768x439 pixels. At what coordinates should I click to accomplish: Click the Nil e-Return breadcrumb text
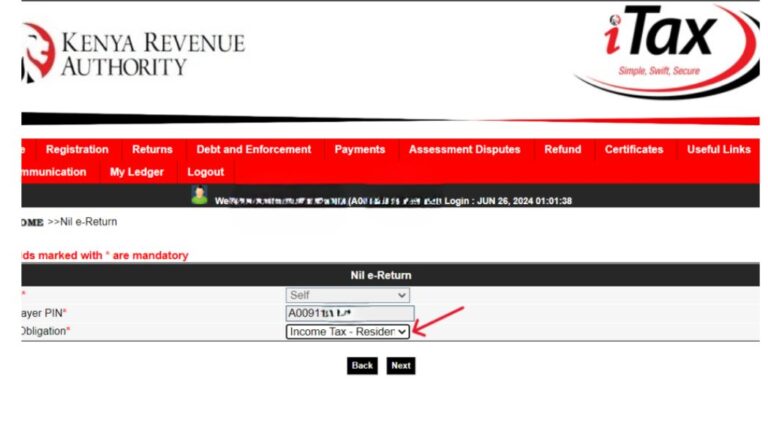[88, 222]
